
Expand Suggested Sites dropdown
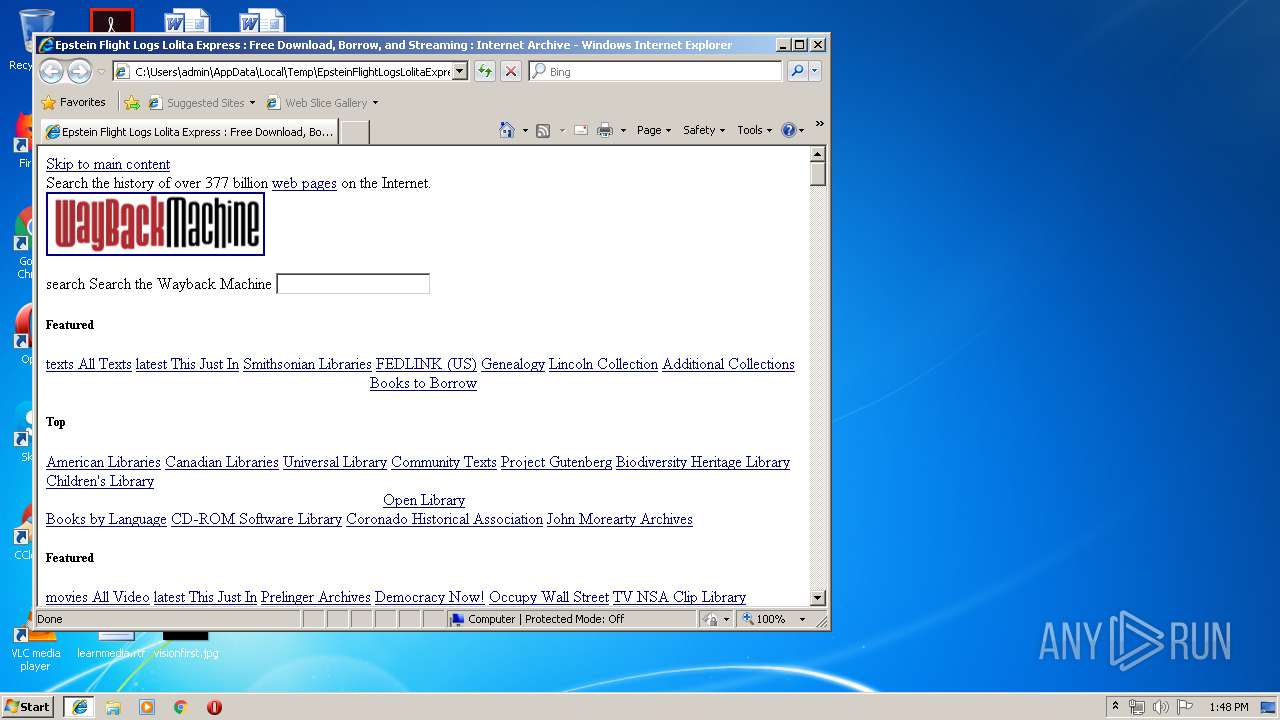pyautogui.click(x=252, y=103)
